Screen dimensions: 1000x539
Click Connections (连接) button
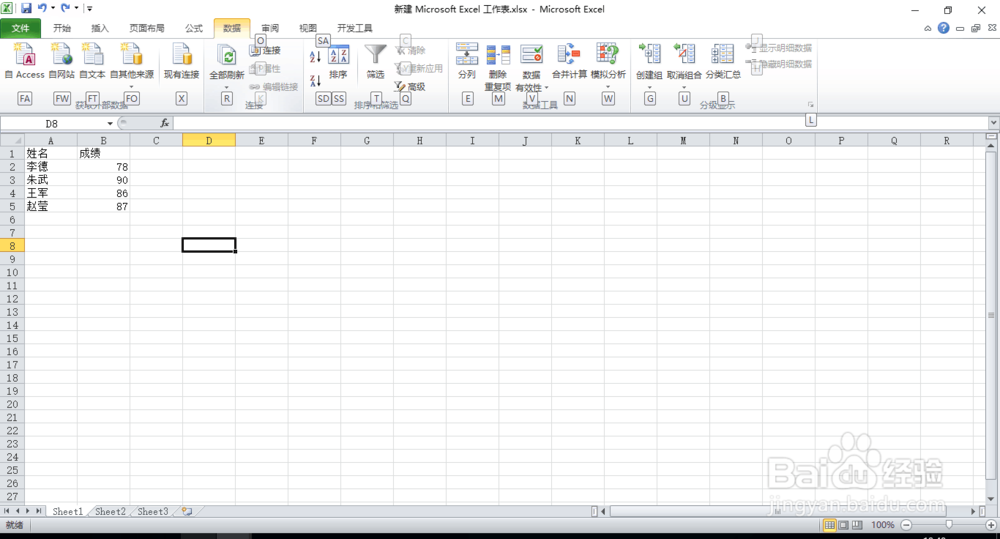267,50
